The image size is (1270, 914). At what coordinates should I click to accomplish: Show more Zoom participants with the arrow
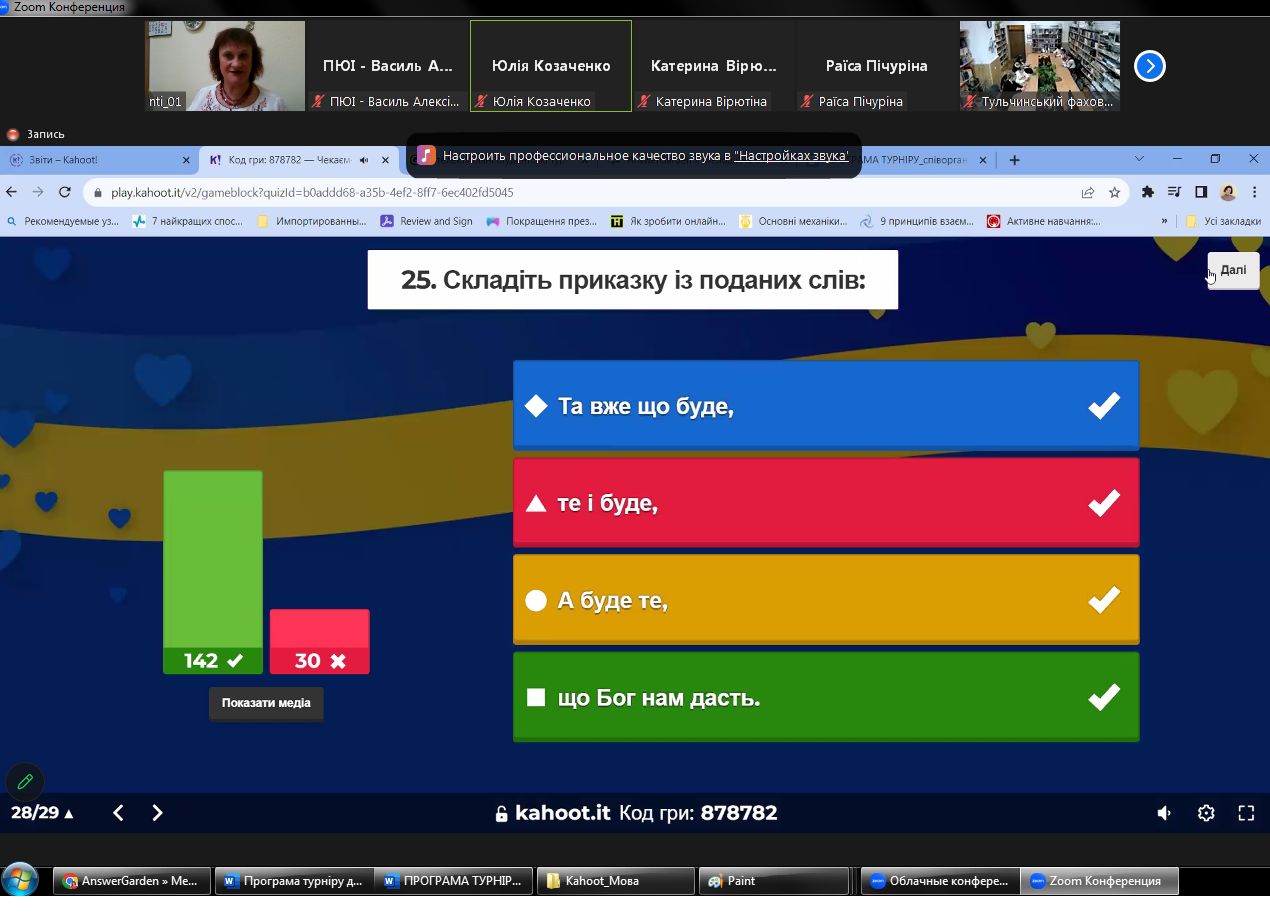pos(1150,66)
